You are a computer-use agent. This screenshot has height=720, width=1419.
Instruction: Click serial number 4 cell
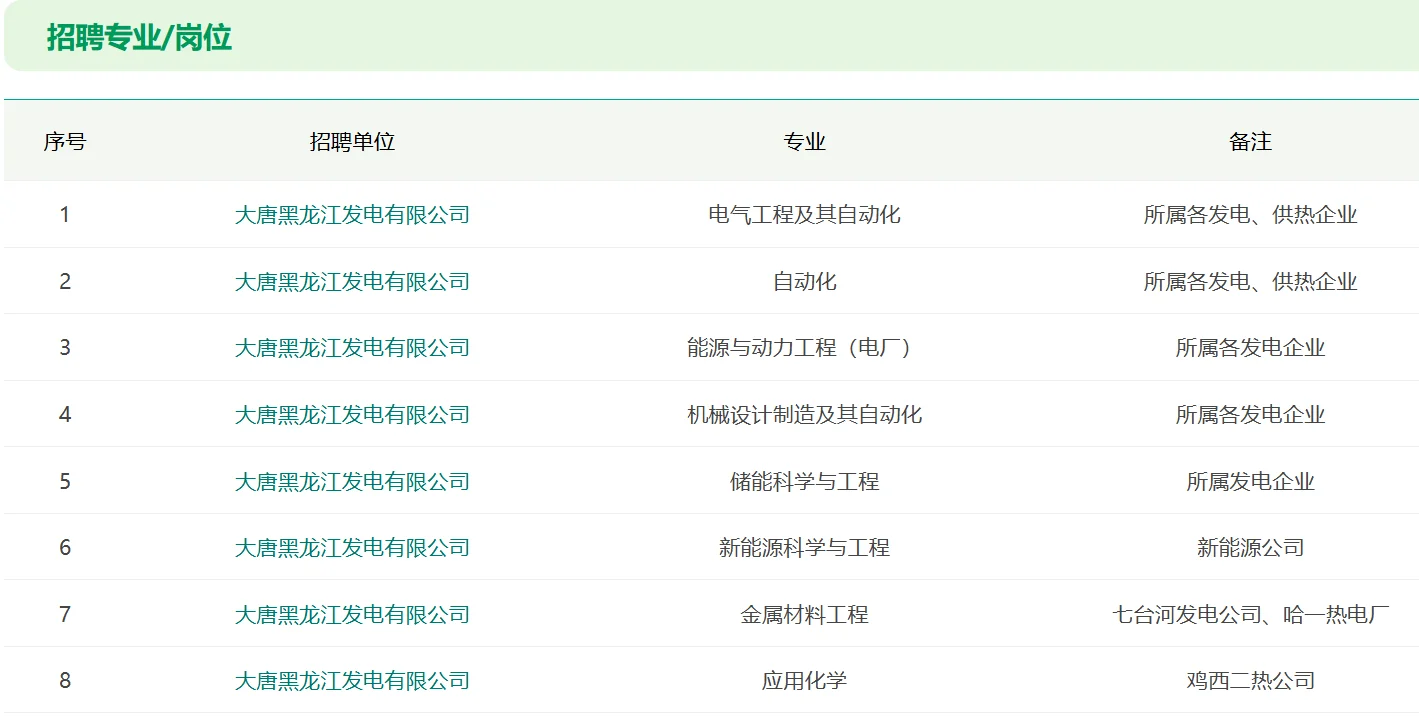[65, 414]
